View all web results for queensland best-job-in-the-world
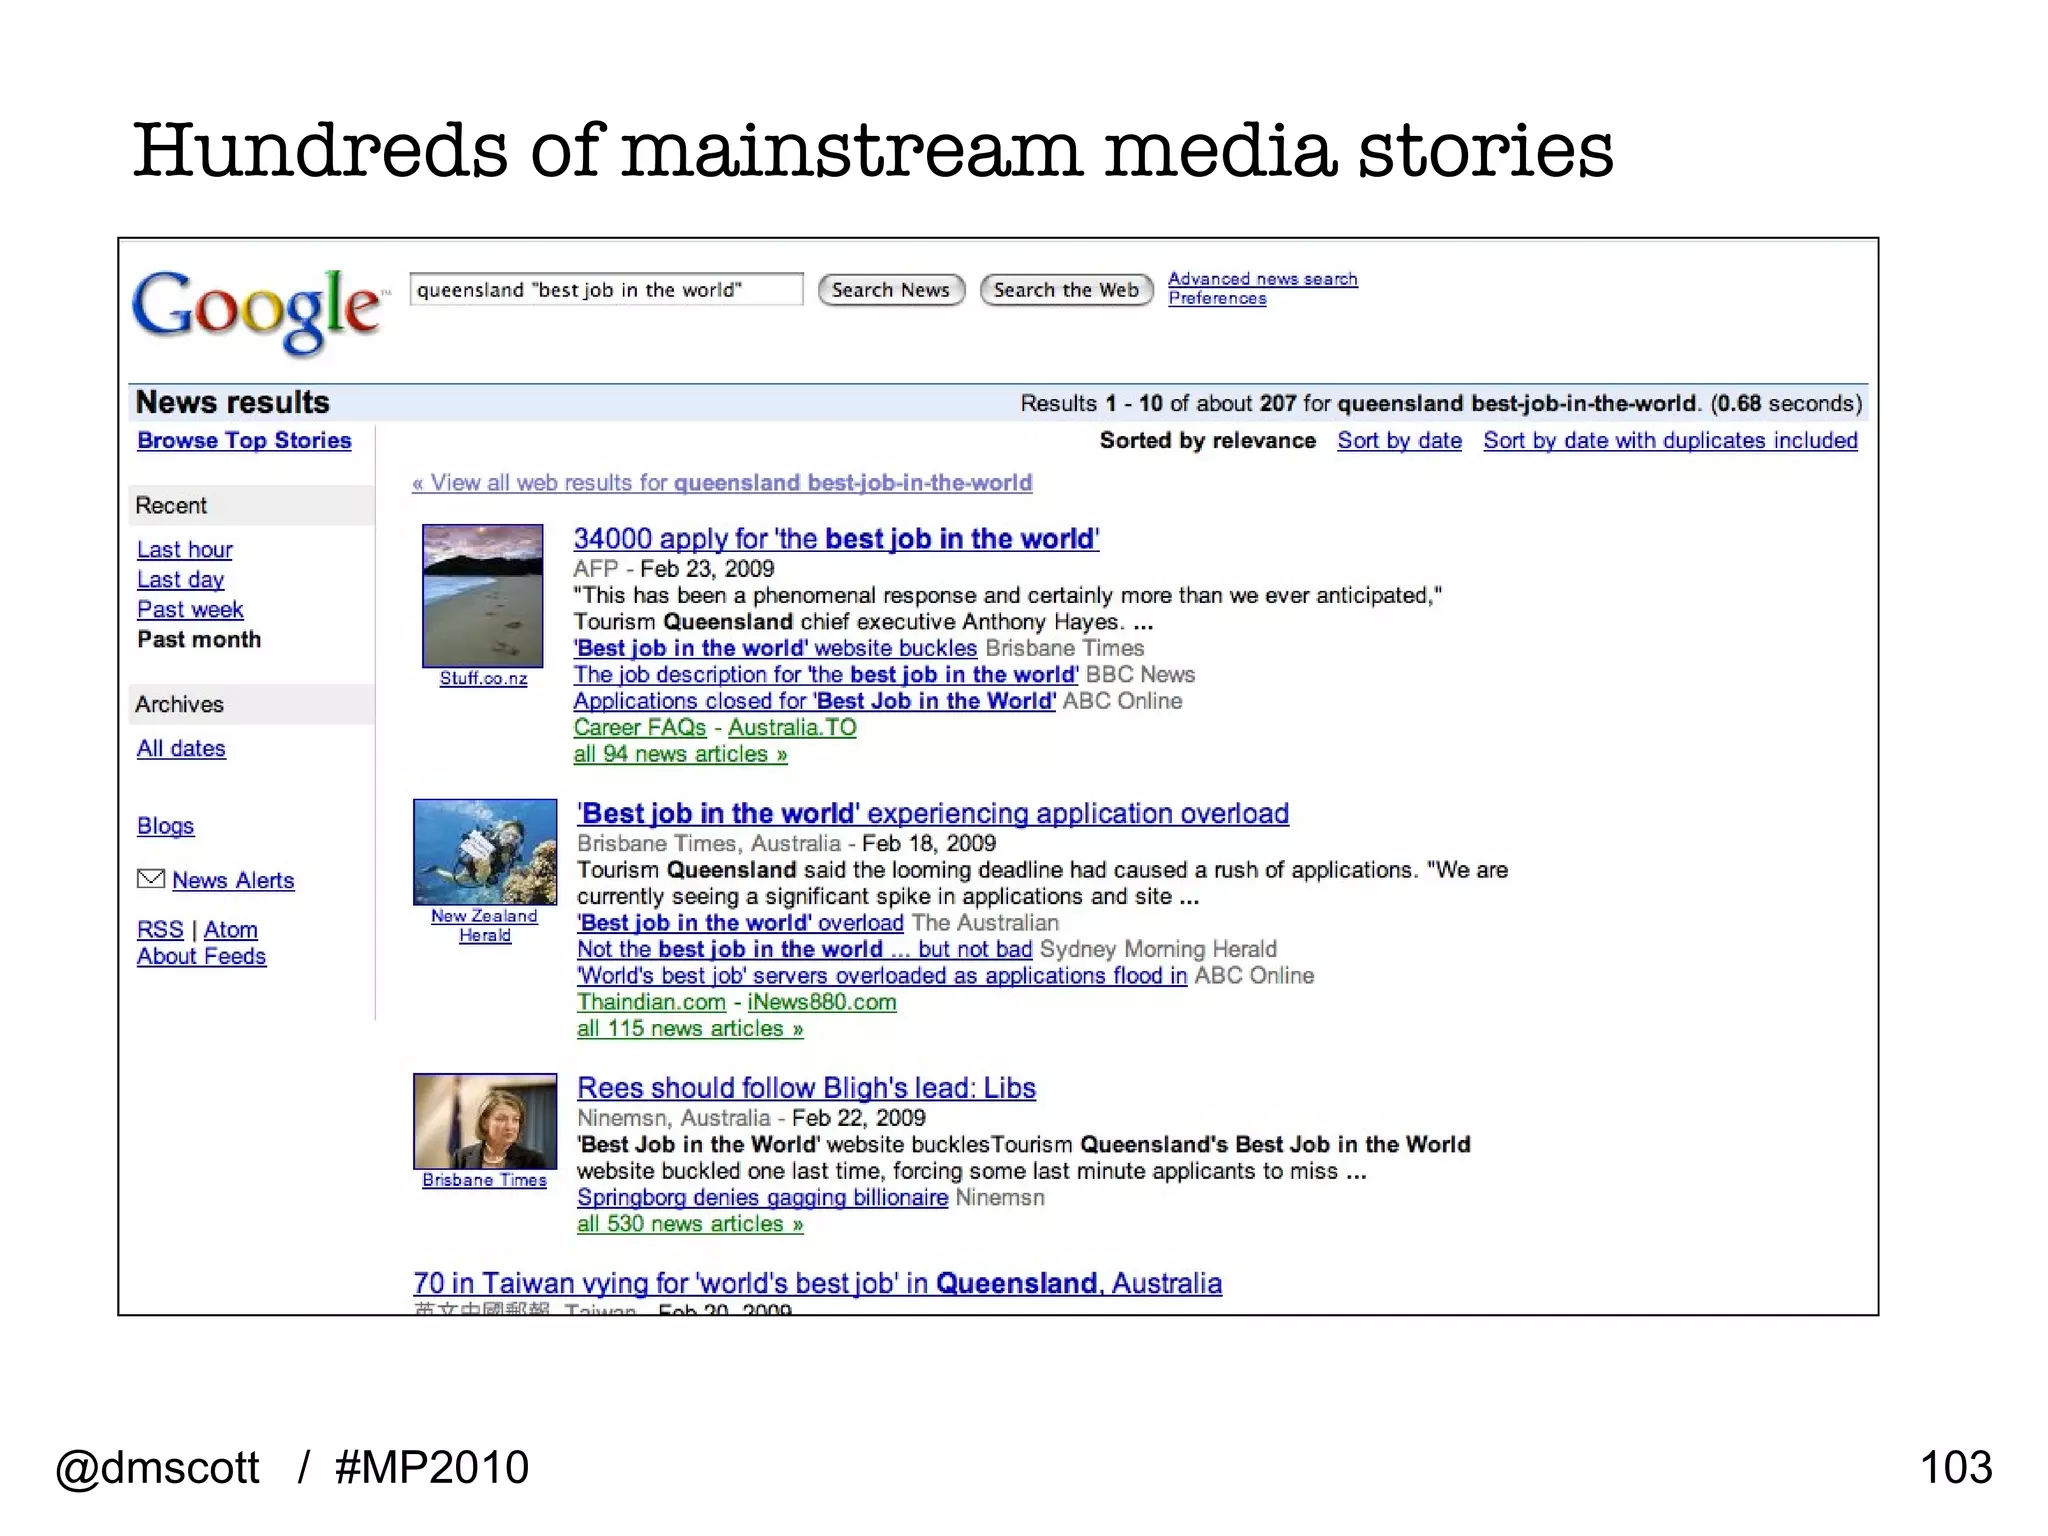The image size is (2048, 1536). click(722, 483)
